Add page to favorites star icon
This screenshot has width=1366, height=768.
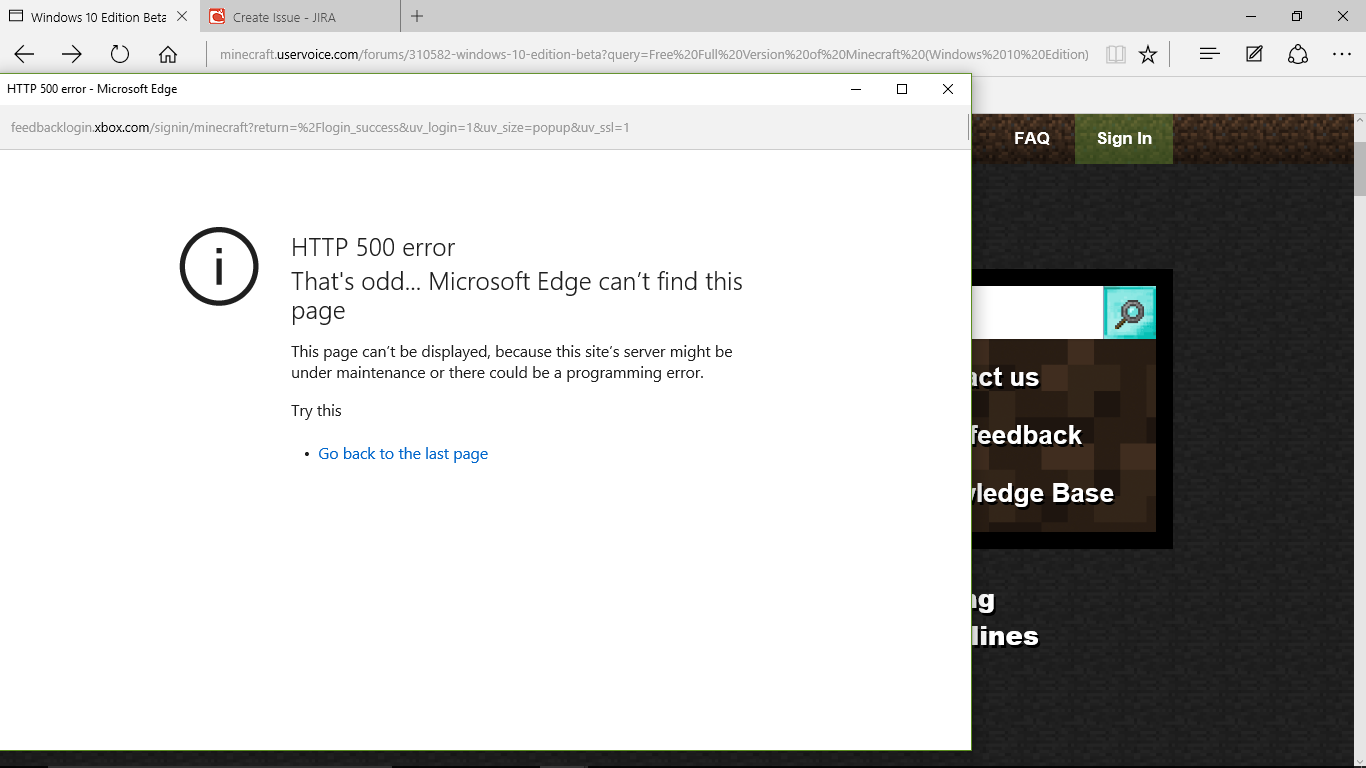(1148, 54)
